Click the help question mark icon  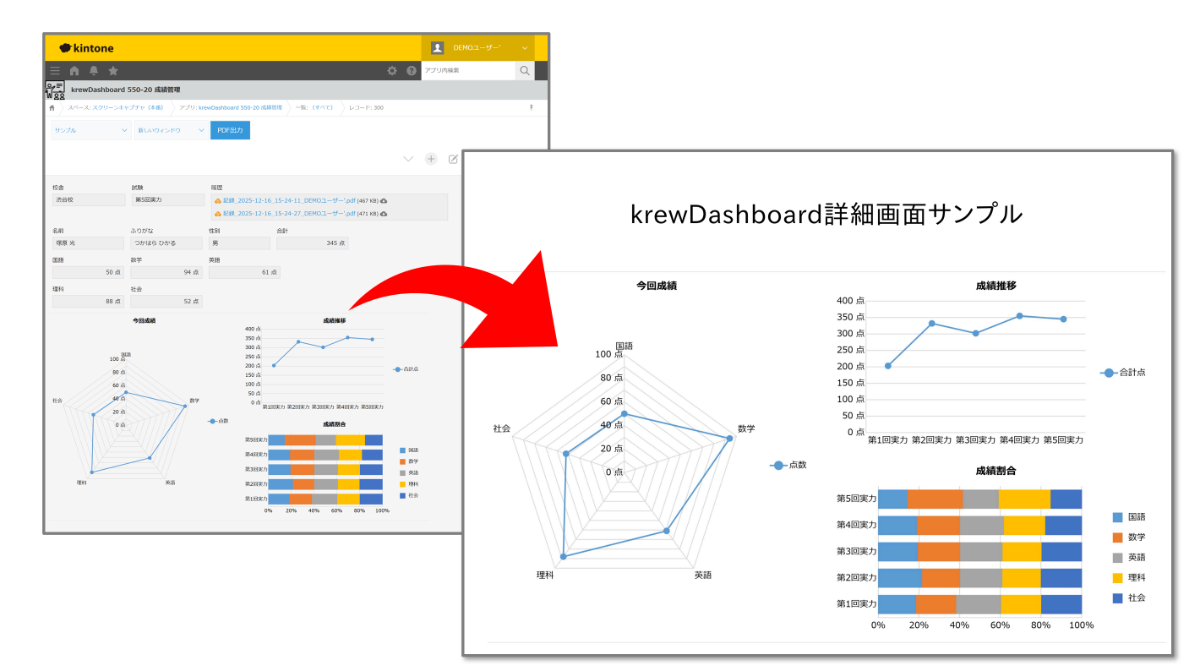pos(411,71)
